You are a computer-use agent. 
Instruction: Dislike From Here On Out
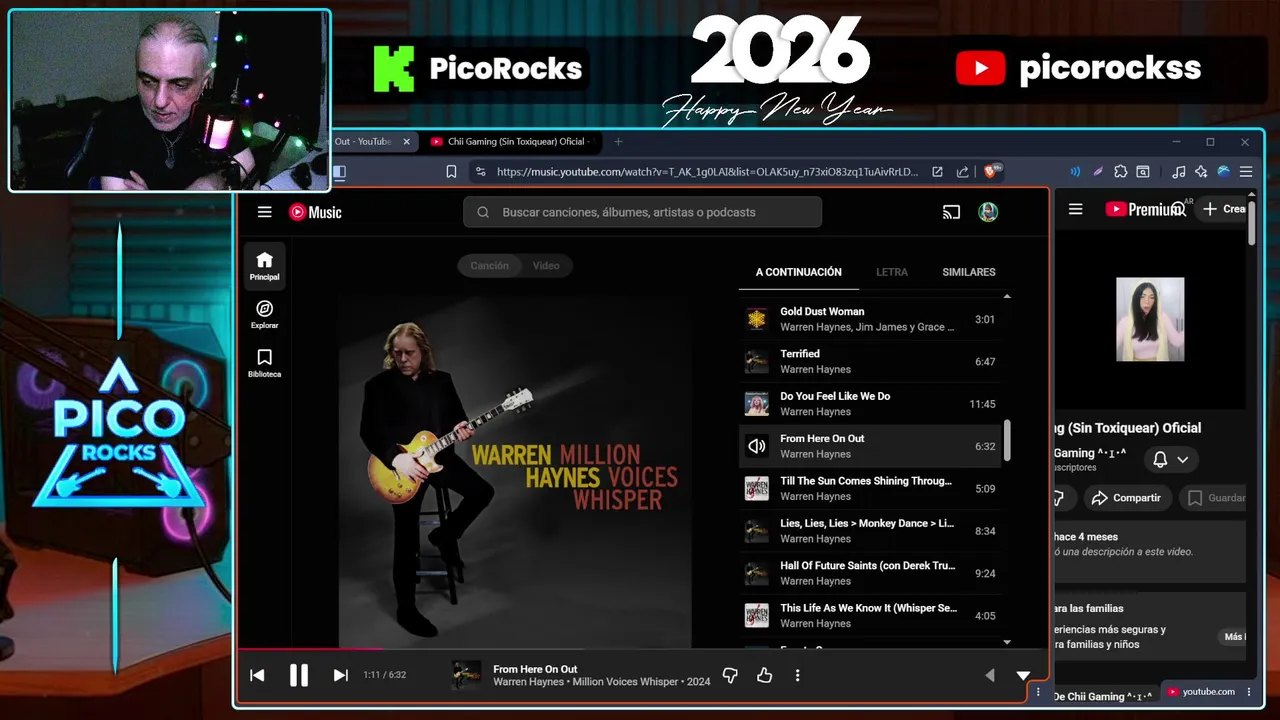tap(730, 675)
